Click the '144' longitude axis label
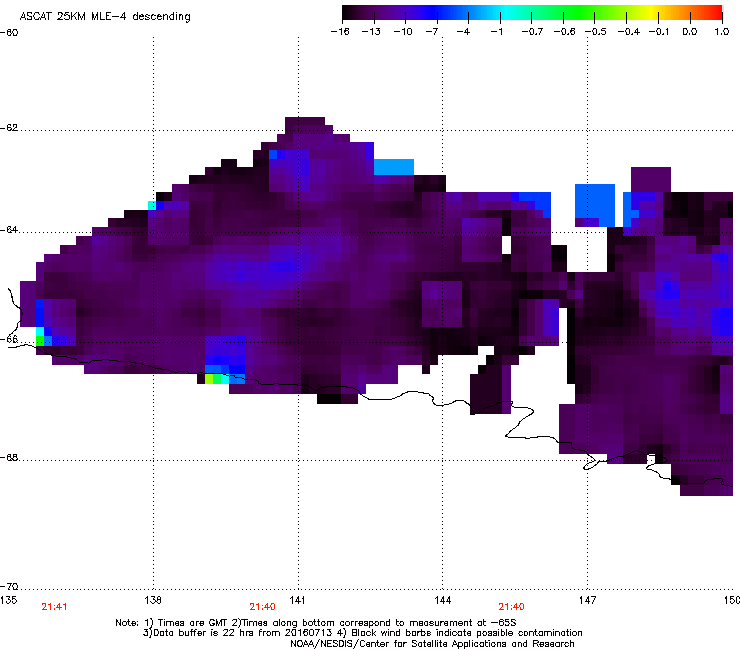The width and height of the screenshot is (740, 650). pos(442,600)
